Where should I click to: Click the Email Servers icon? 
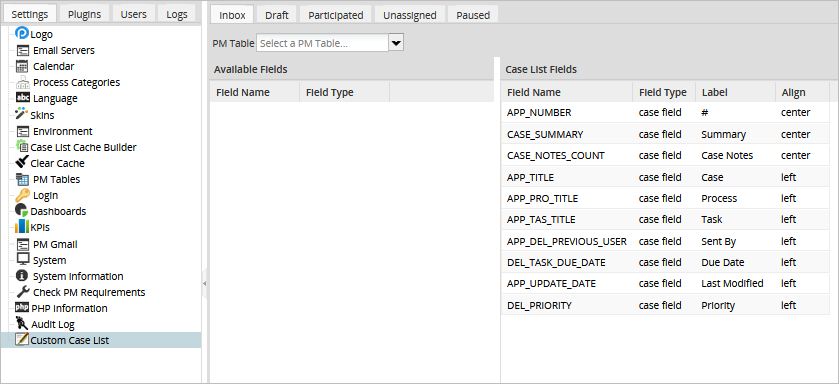coord(22,50)
